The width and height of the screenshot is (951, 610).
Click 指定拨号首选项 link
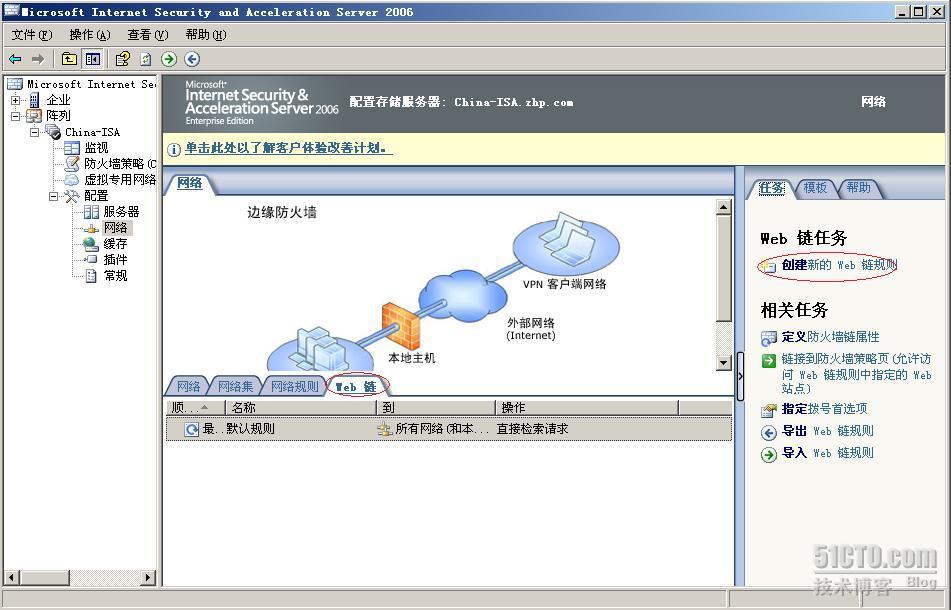pyautogui.click(x=824, y=409)
